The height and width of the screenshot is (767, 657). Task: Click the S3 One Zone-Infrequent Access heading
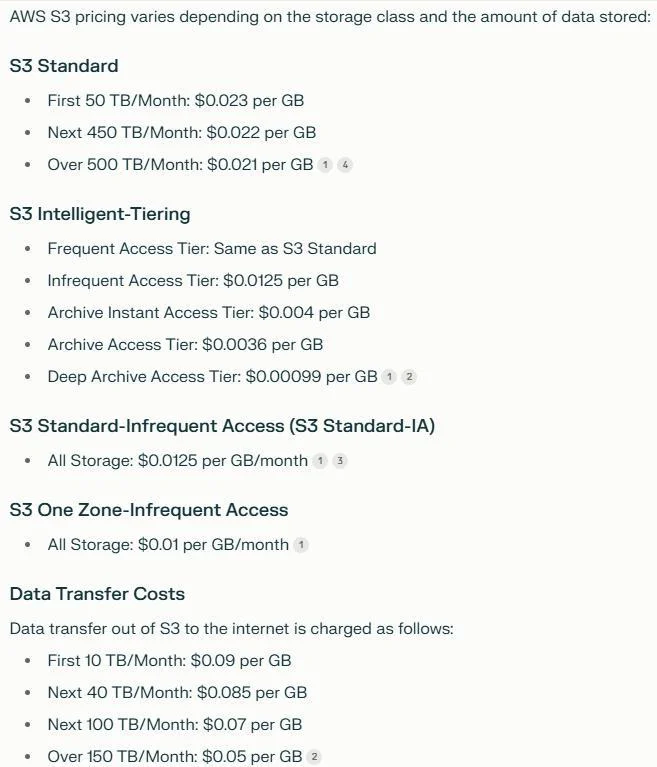click(149, 510)
